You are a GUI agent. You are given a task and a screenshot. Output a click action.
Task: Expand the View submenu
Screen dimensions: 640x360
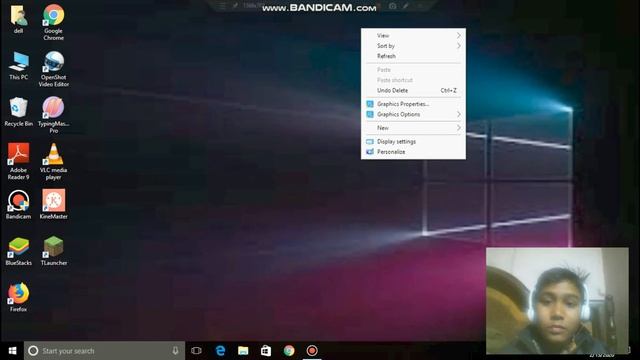(x=413, y=36)
